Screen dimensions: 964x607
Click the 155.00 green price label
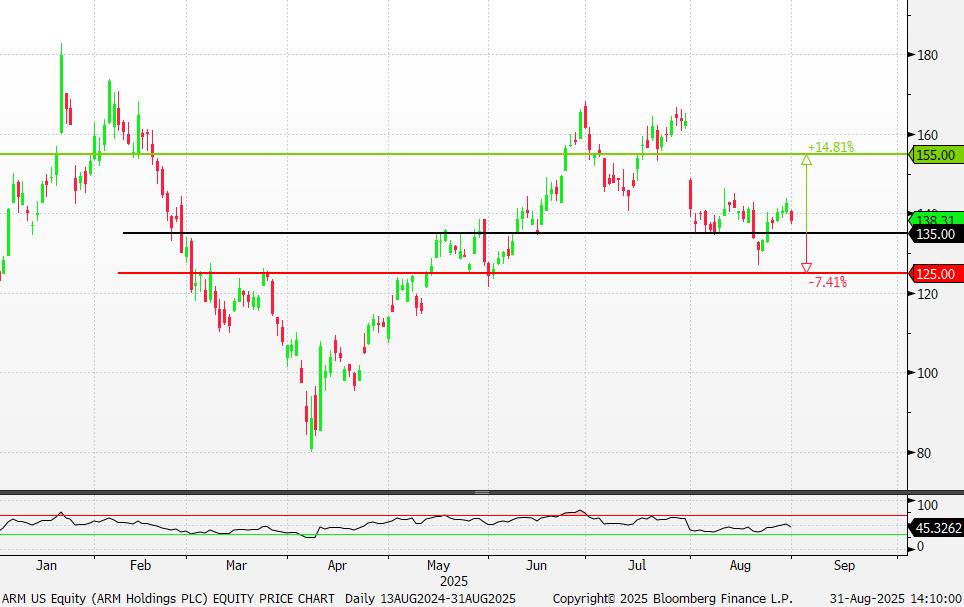click(936, 155)
